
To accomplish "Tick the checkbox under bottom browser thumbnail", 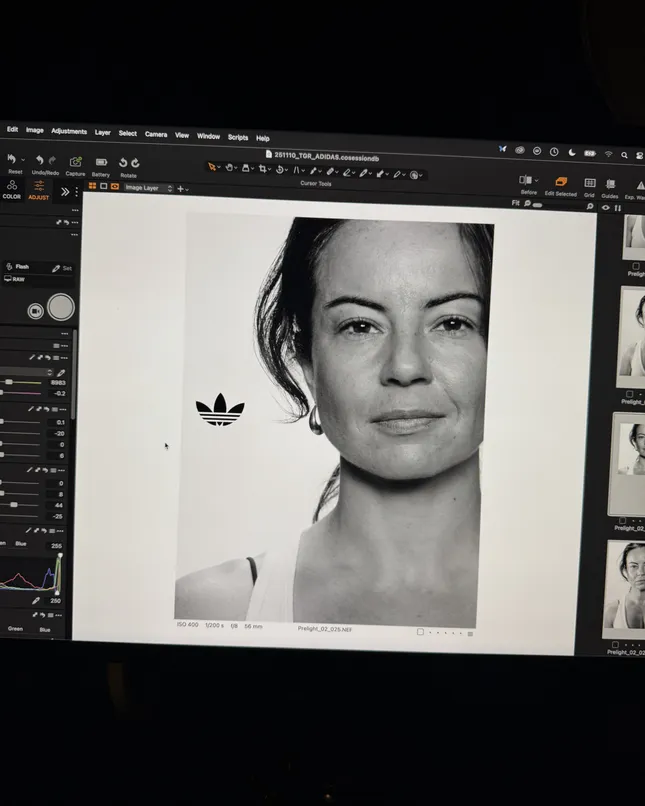I will tap(615, 644).
